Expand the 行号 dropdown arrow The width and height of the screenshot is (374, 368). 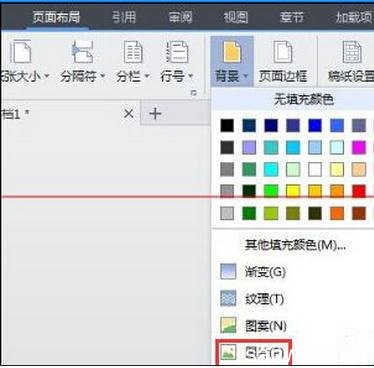coord(191,76)
